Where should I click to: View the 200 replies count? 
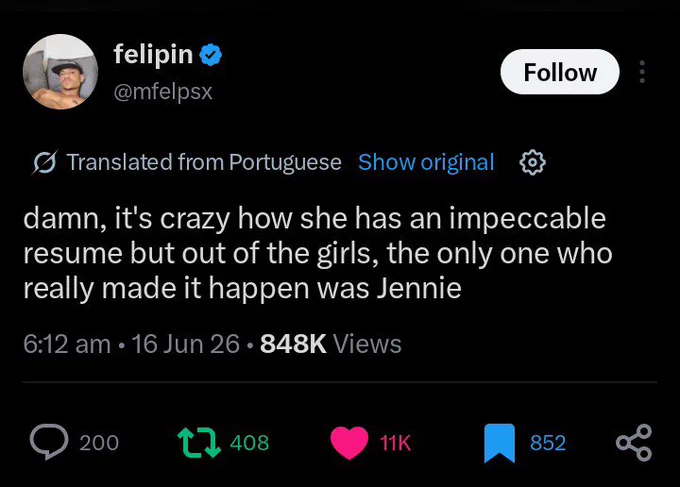click(99, 443)
